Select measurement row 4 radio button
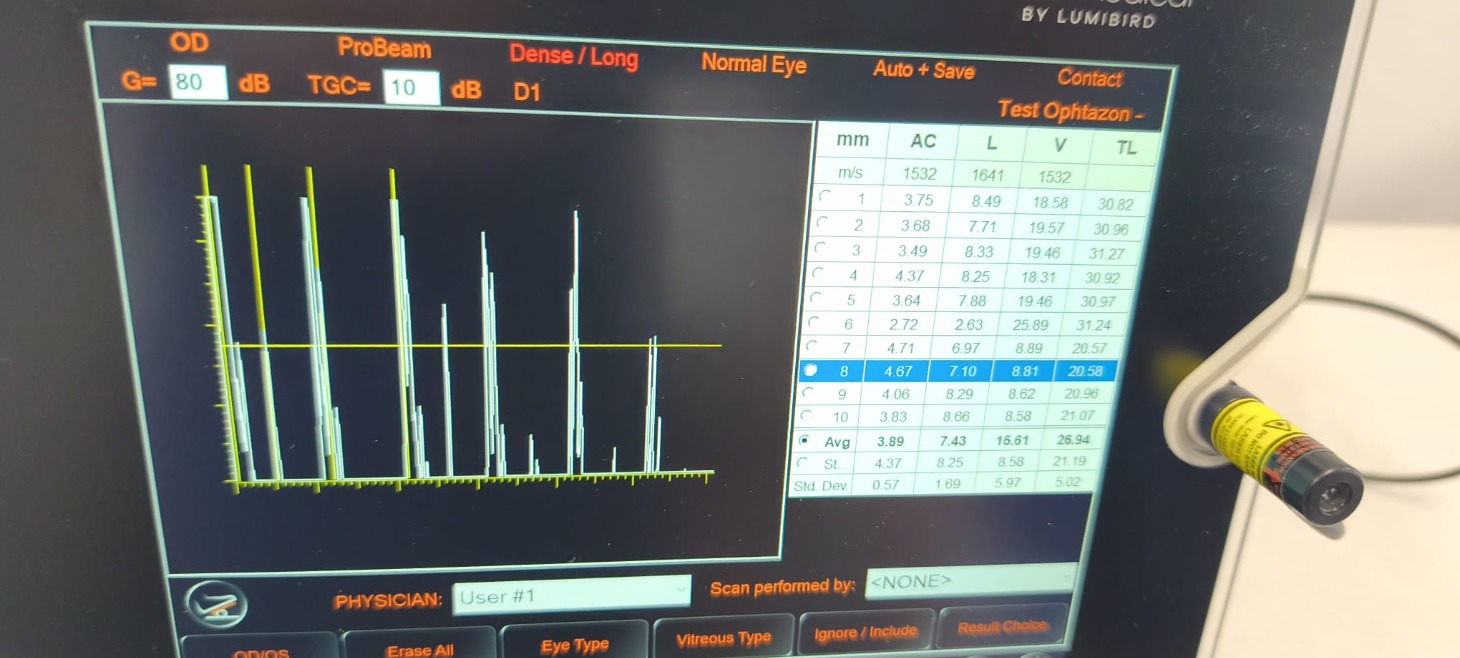This screenshot has width=1460, height=658. (x=817, y=272)
